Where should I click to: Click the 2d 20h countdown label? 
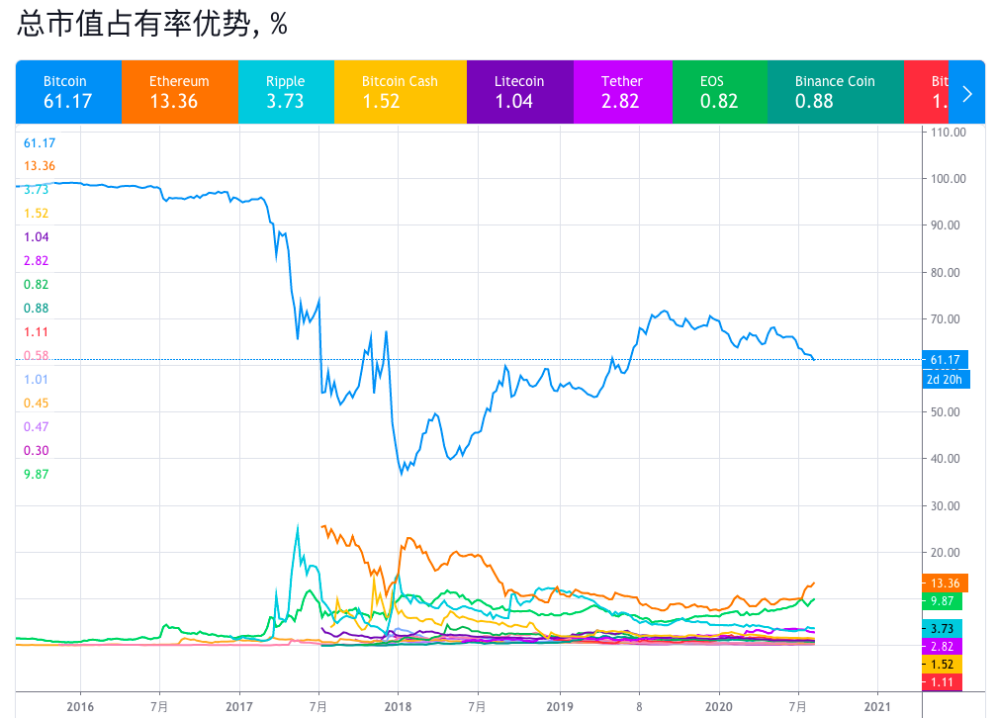point(946,379)
